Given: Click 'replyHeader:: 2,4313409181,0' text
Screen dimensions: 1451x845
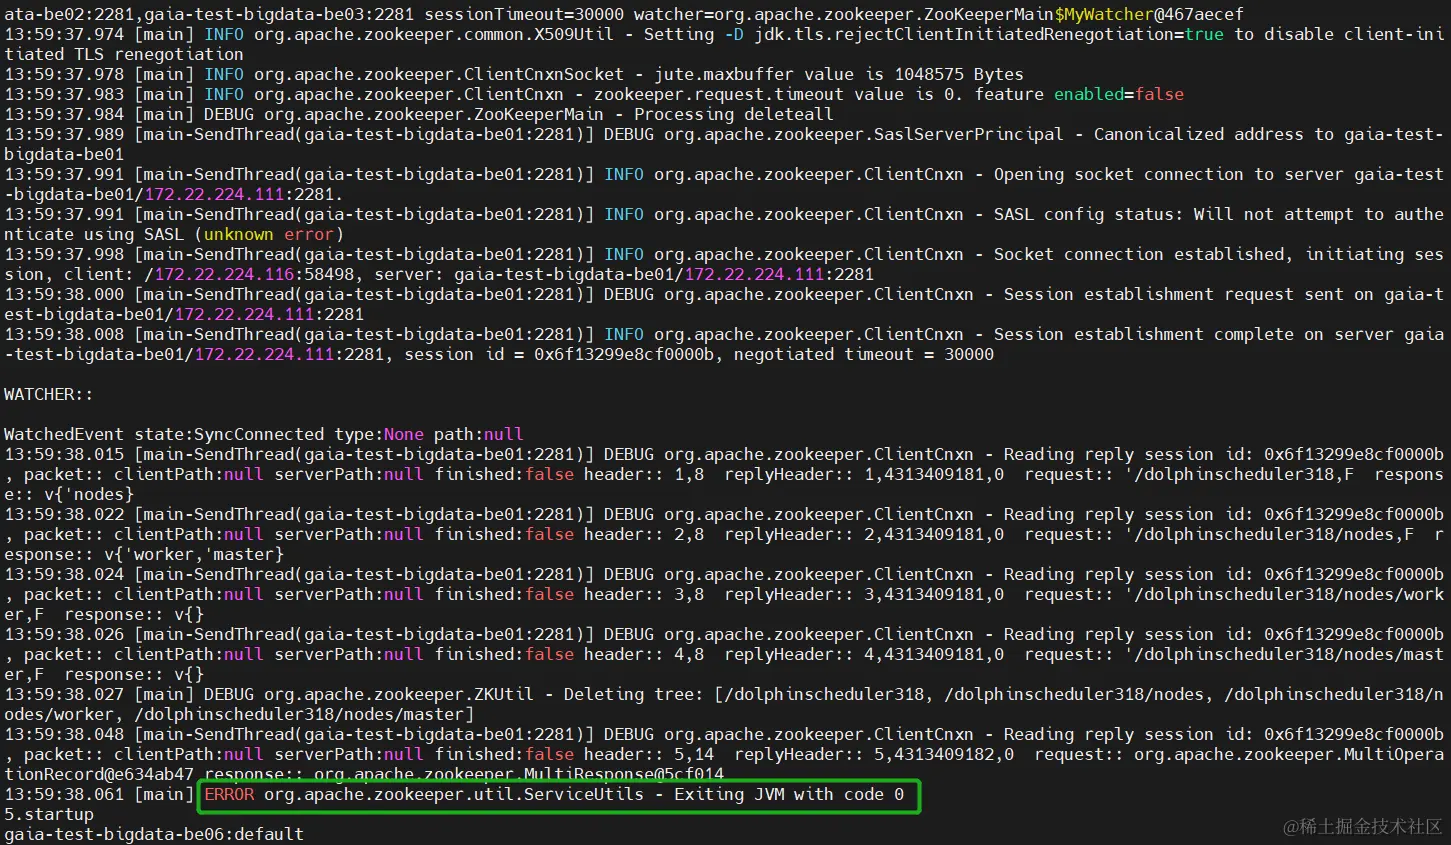Looking at the screenshot, I should pyautogui.click(x=864, y=534).
